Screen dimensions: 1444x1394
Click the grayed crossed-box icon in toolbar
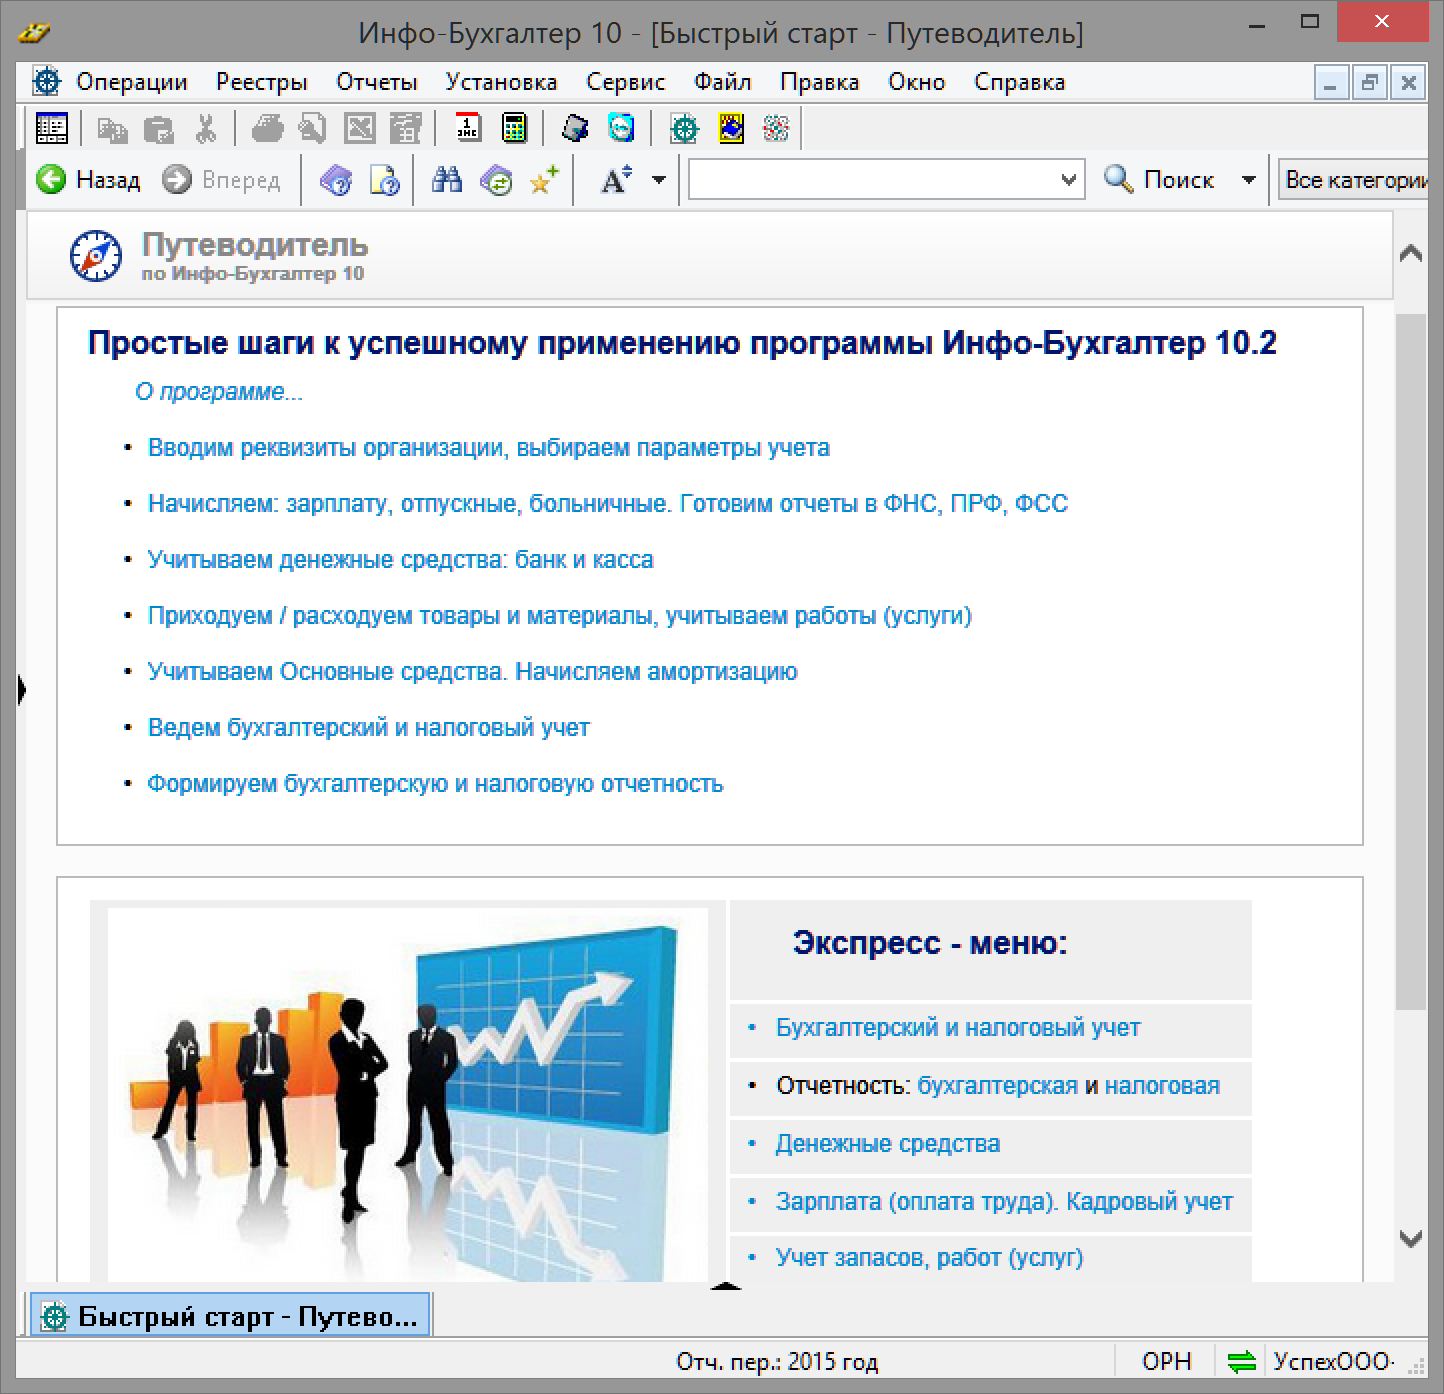pyautogui.click(x=360, y=128)
